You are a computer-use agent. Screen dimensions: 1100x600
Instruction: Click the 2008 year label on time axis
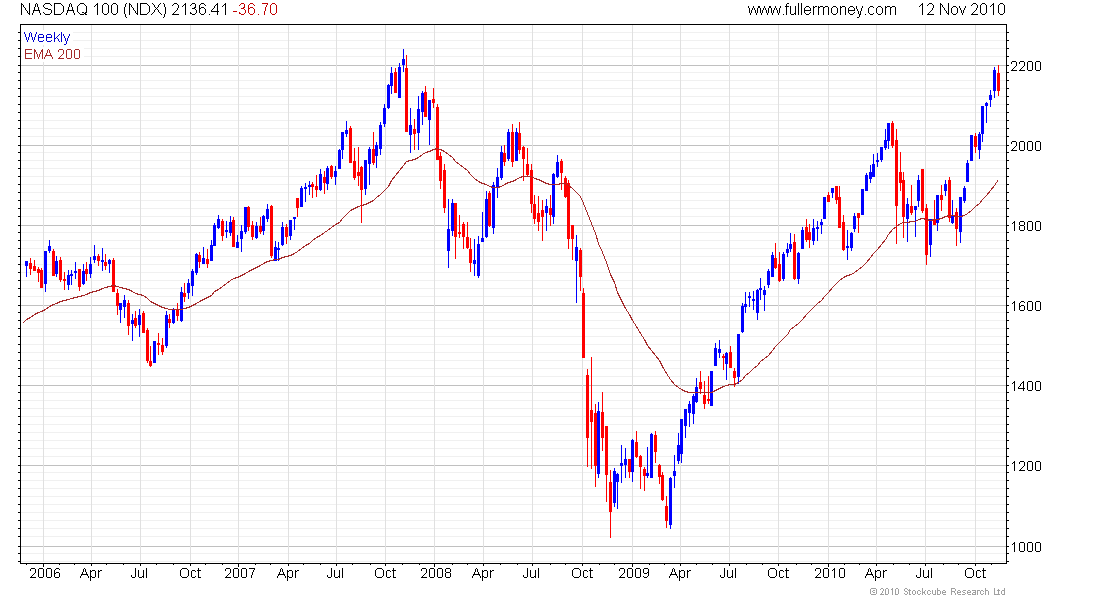(x=436, y=573)
